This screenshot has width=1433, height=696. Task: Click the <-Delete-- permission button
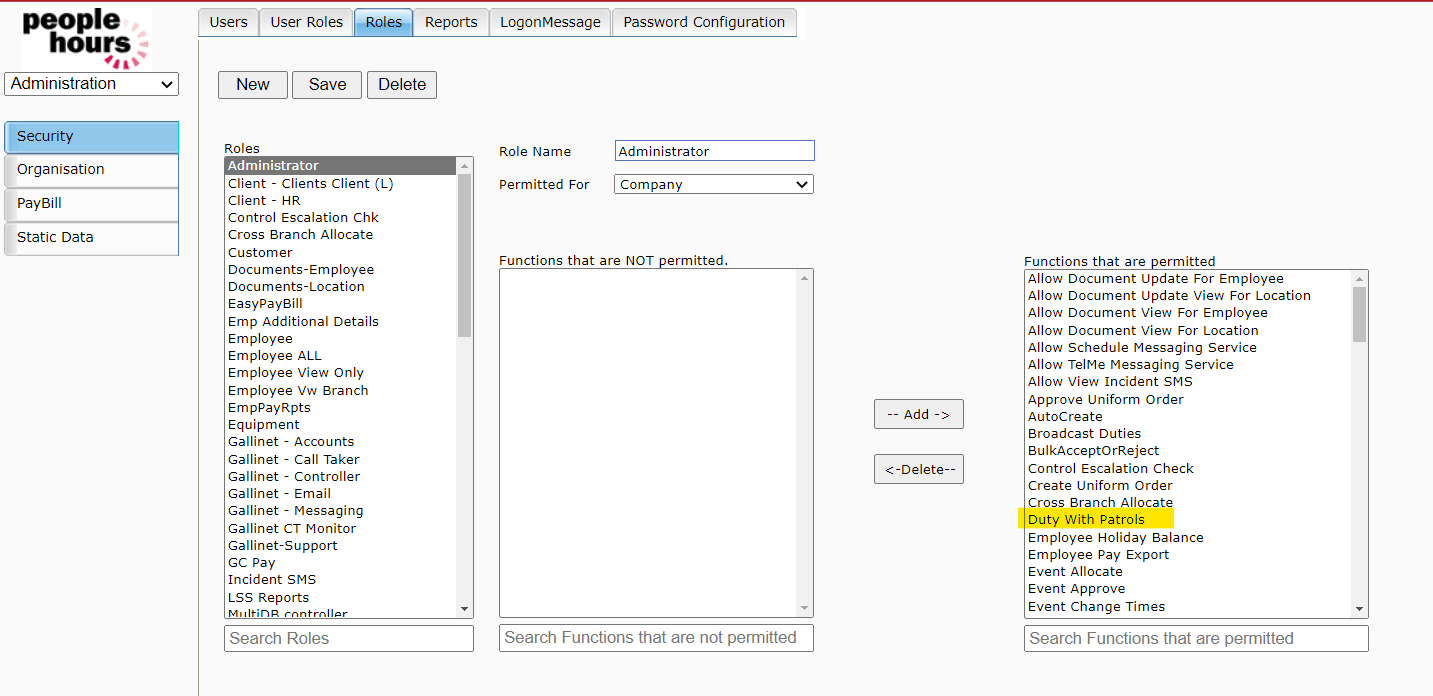918,469
